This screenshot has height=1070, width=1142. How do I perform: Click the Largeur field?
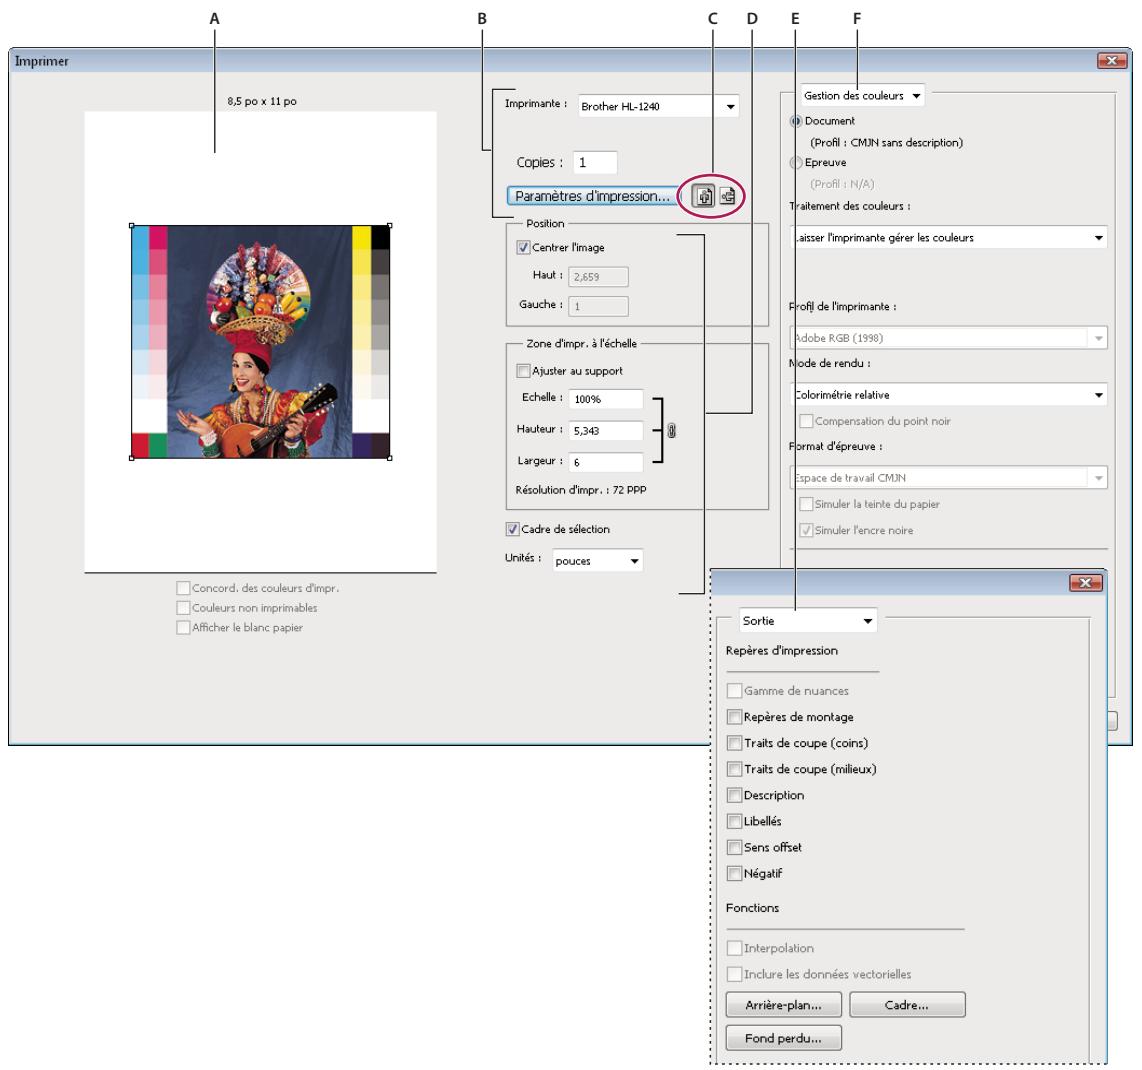607,463
